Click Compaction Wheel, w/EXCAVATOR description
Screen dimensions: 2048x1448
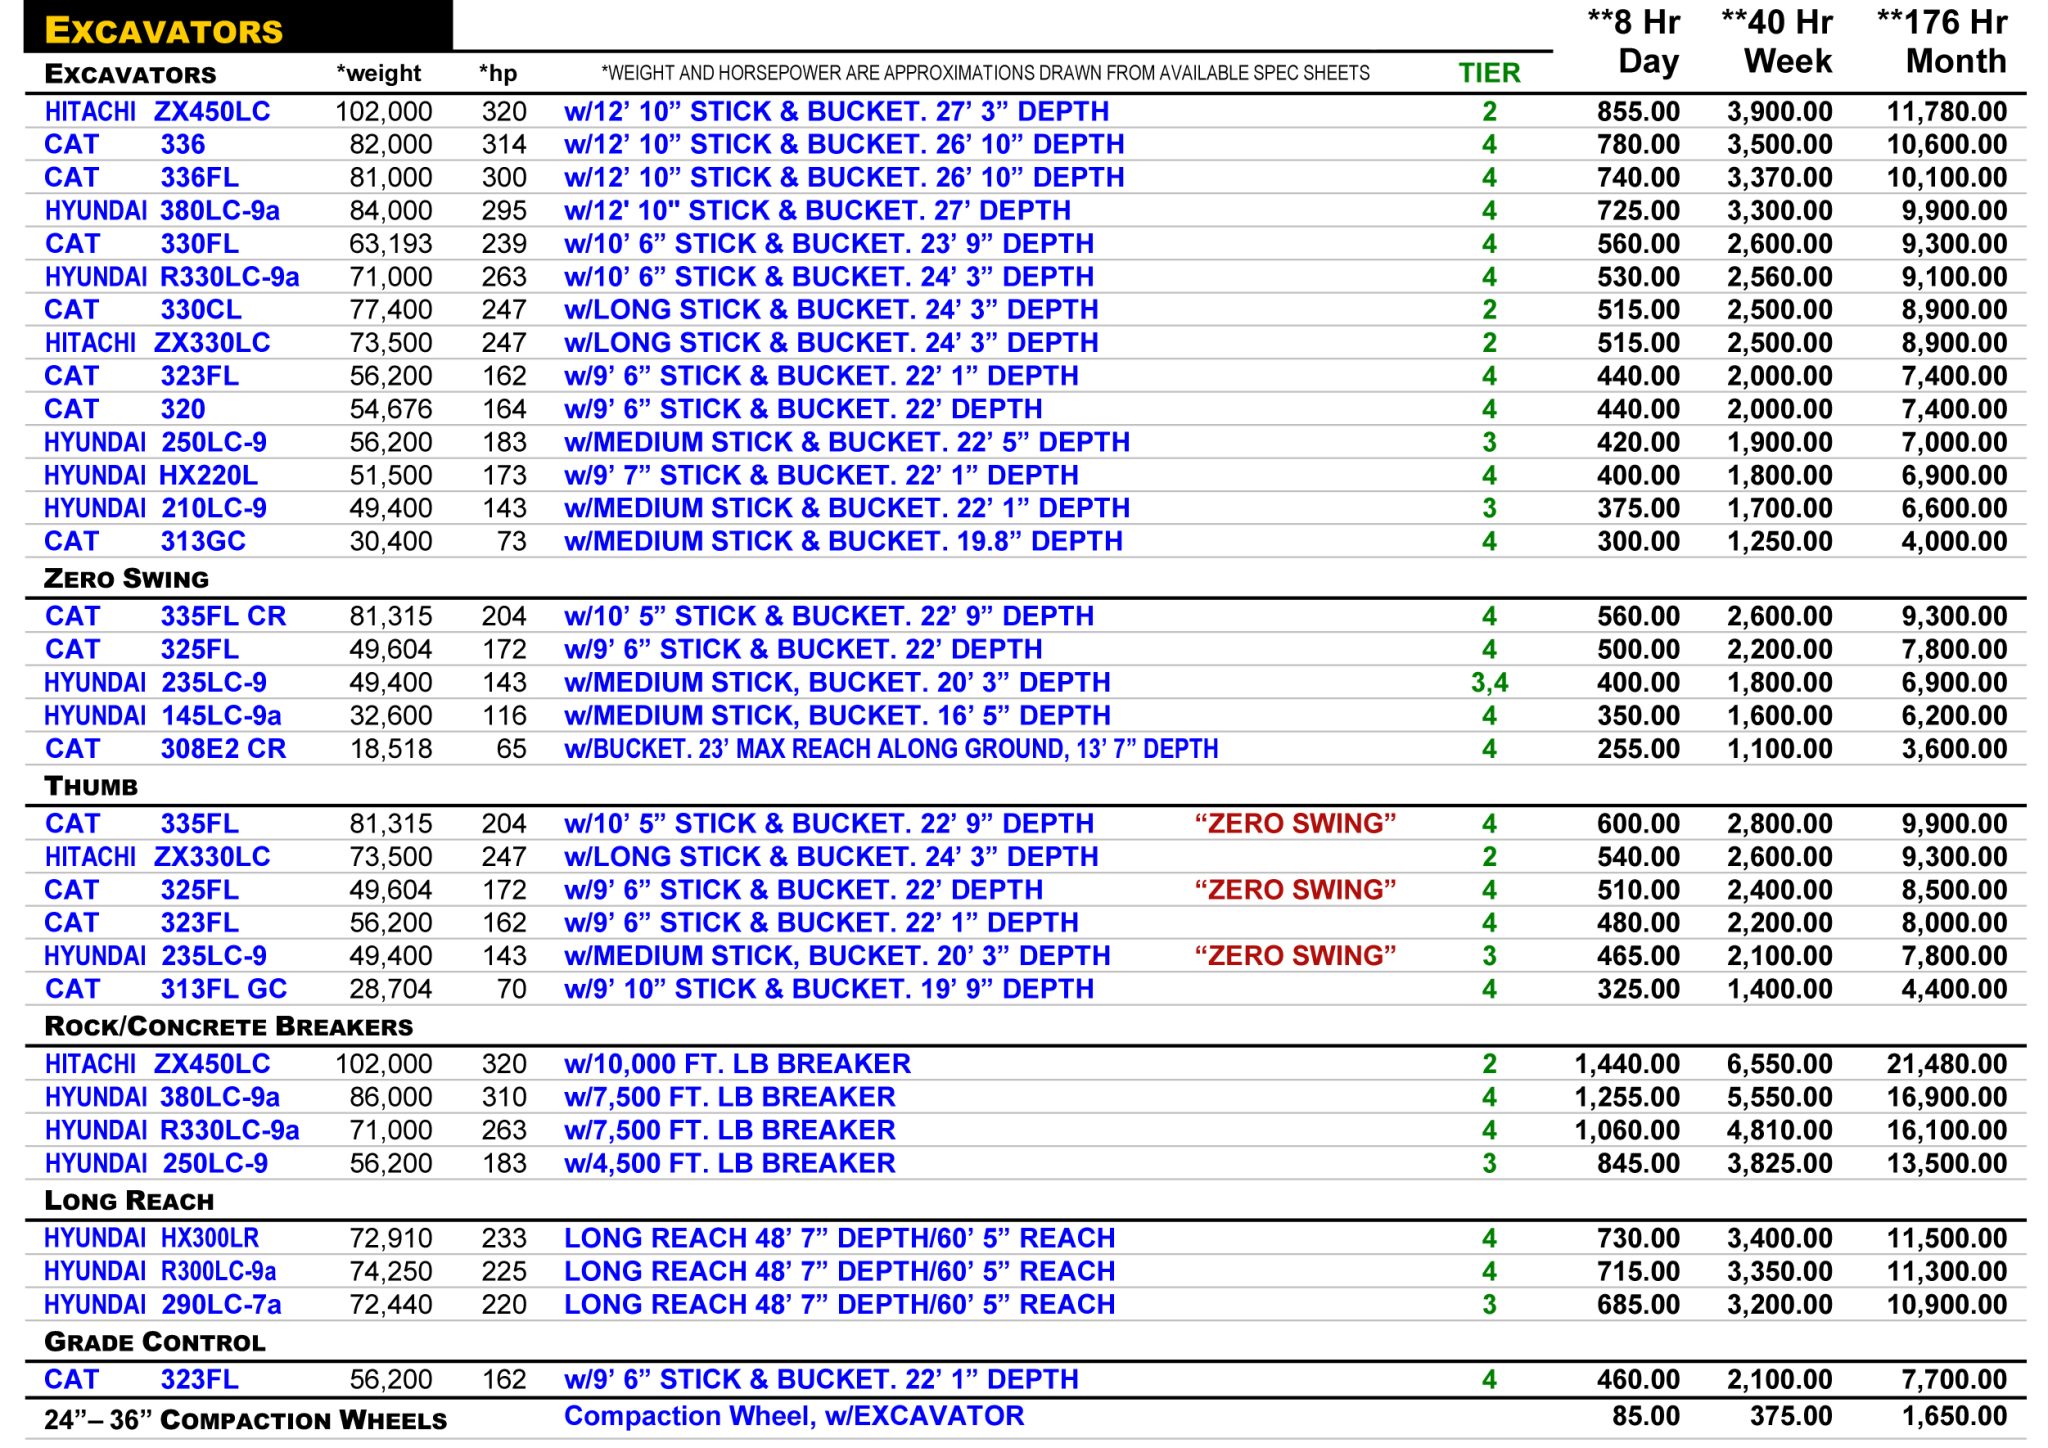tap(793, 1416)
